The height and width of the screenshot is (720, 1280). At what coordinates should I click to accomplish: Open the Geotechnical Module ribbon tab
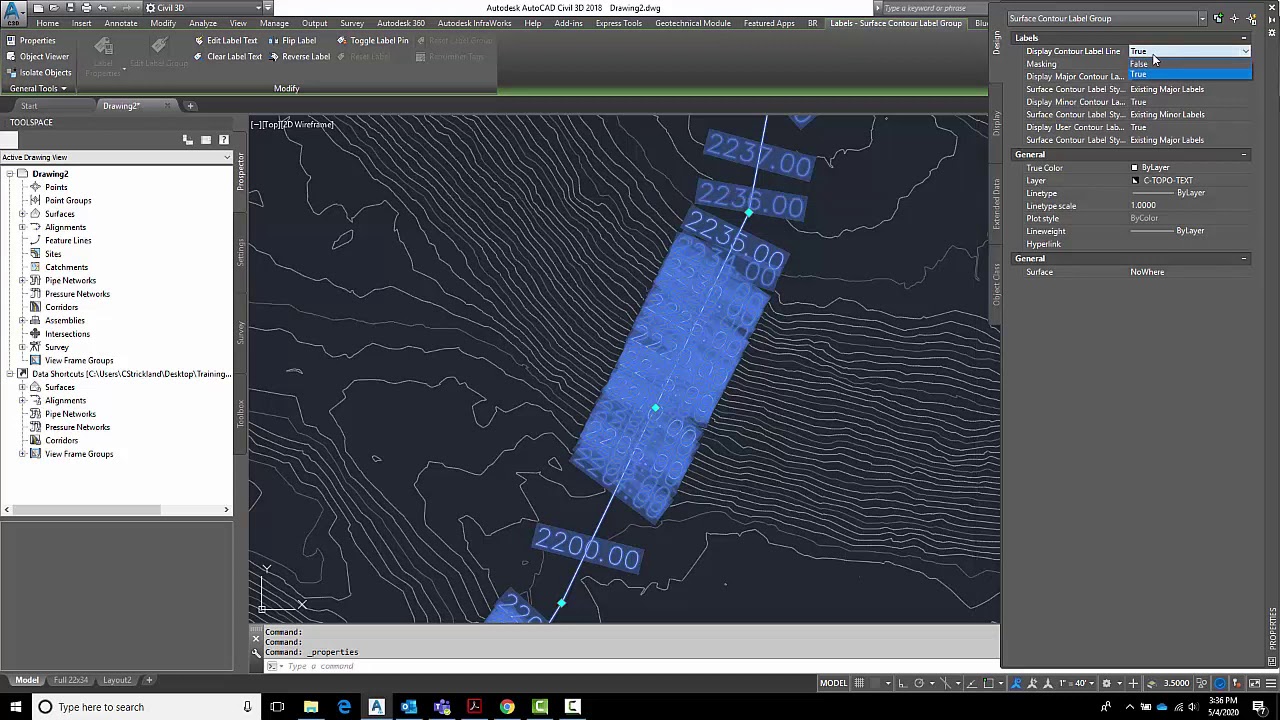[x=693, y=23]
